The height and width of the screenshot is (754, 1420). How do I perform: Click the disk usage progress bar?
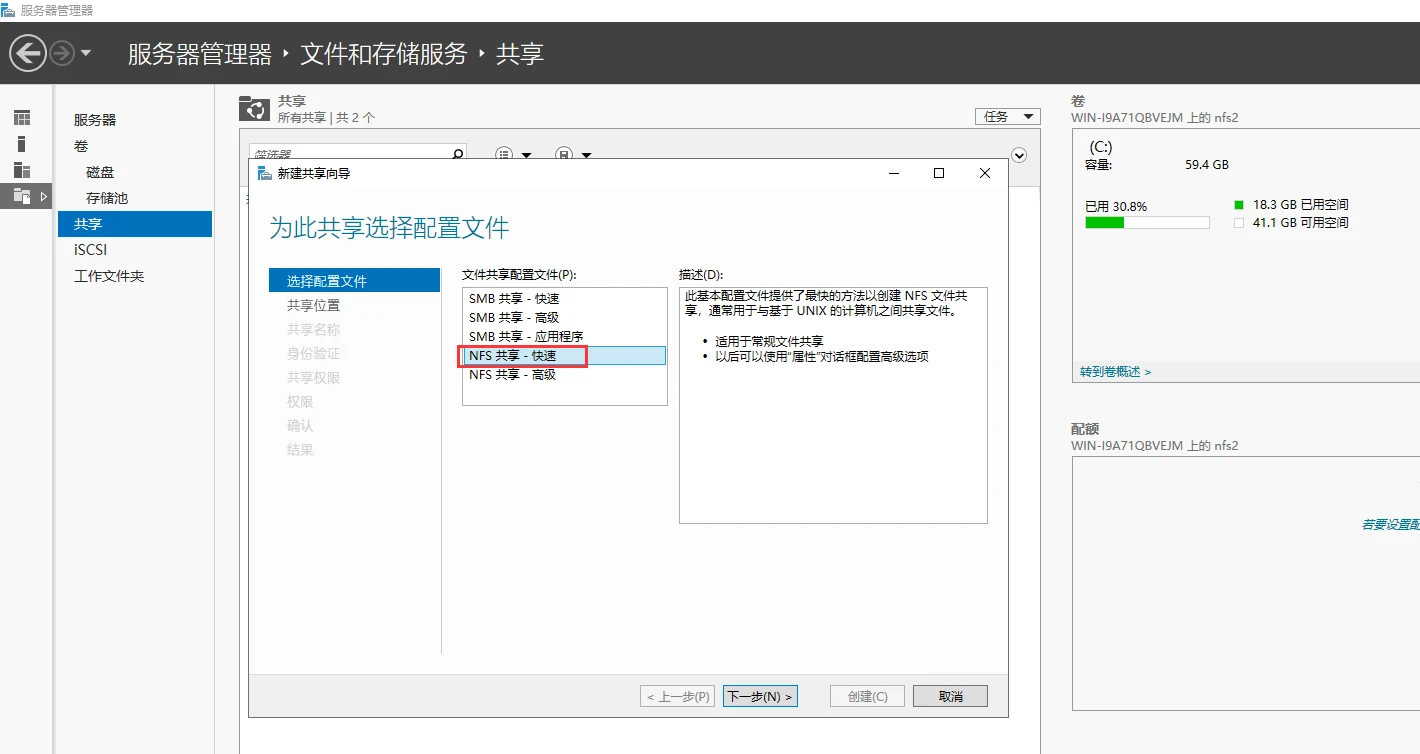point(1147,223)
